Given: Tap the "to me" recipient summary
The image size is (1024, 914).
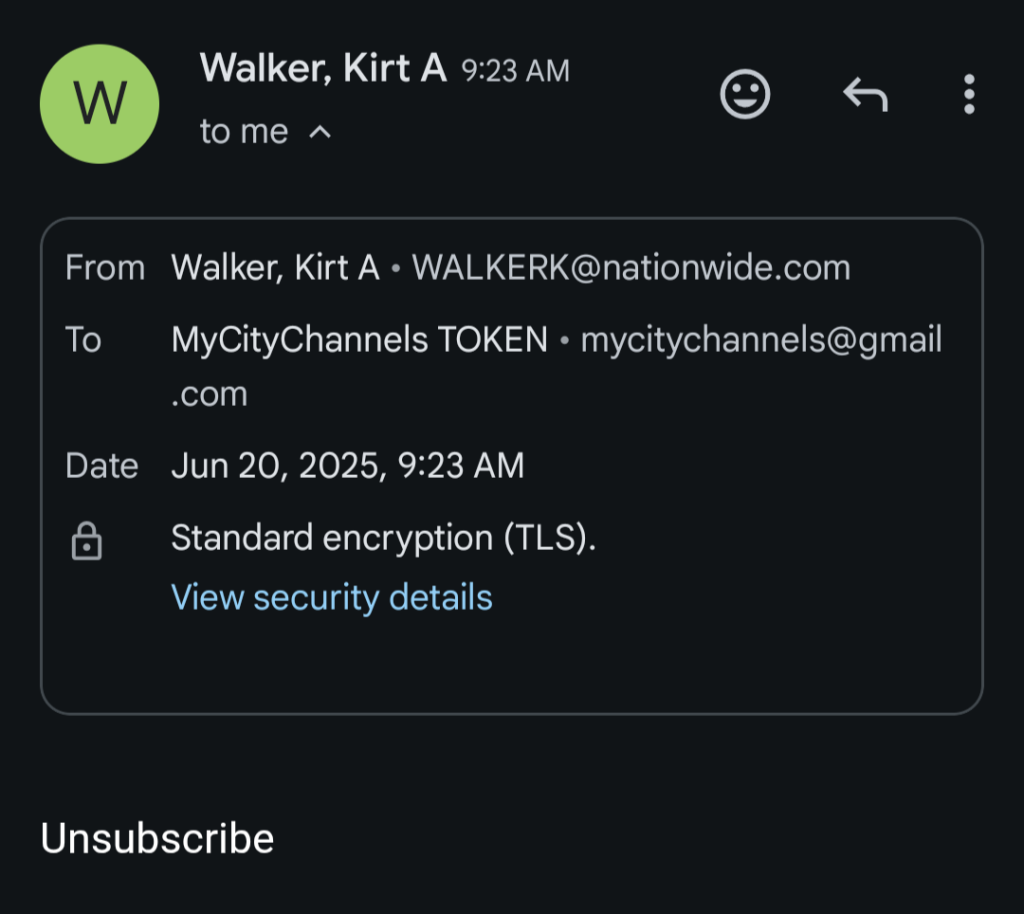Looking at the screenshot, I should 244,132.
